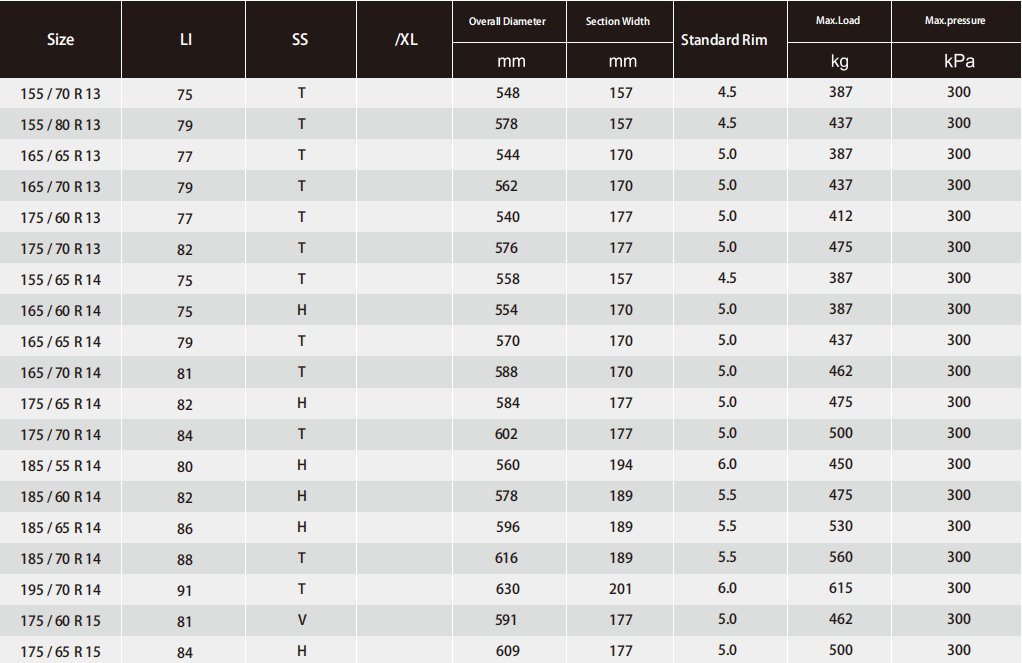The height and width of the screenshot is (663, 1022).
Task: Select the 175 / 65 R 15 size cell
Action: 60,652
